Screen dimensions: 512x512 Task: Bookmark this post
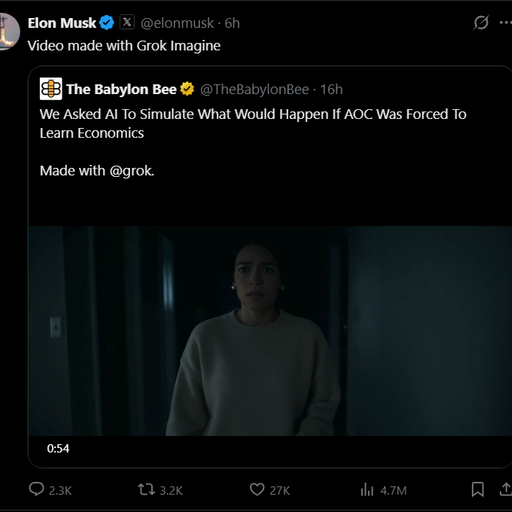point(478,490)
